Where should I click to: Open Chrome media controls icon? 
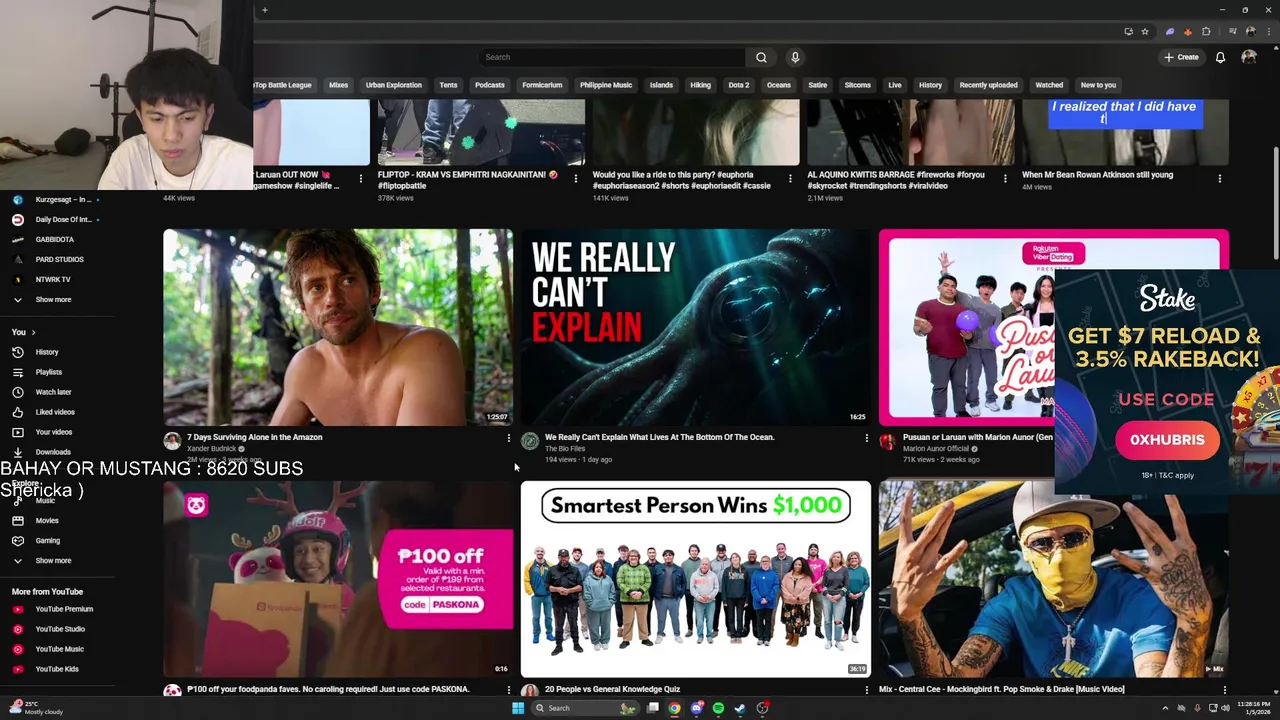pos(1232,31)
